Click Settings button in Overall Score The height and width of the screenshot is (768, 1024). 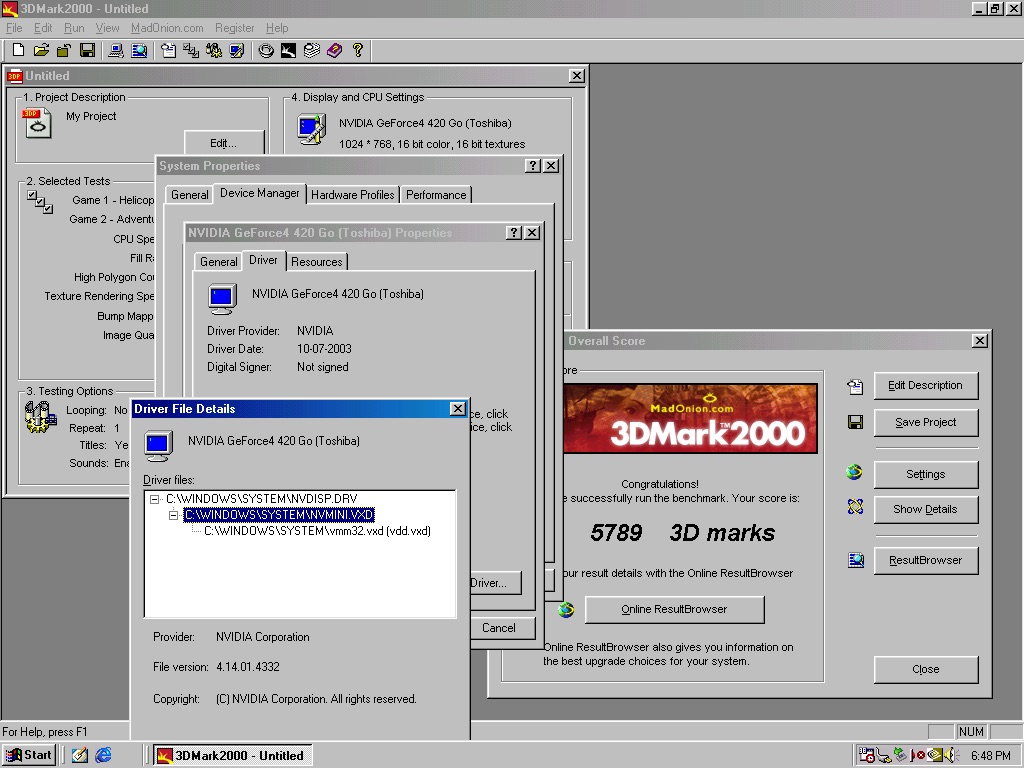point(925,474)
